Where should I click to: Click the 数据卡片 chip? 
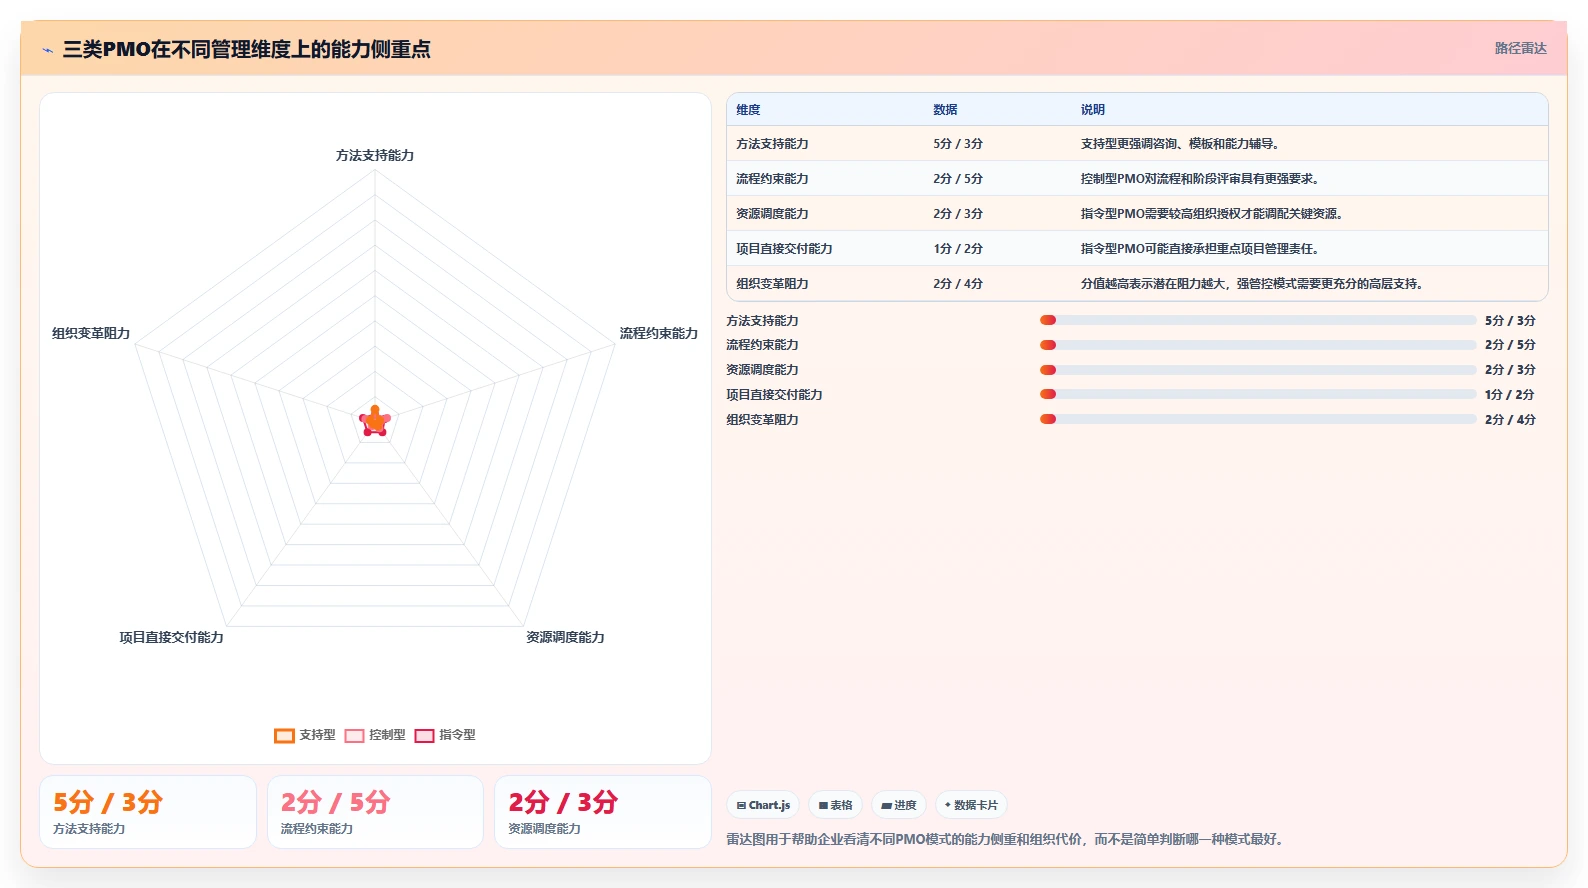click(x=971, y=805)
